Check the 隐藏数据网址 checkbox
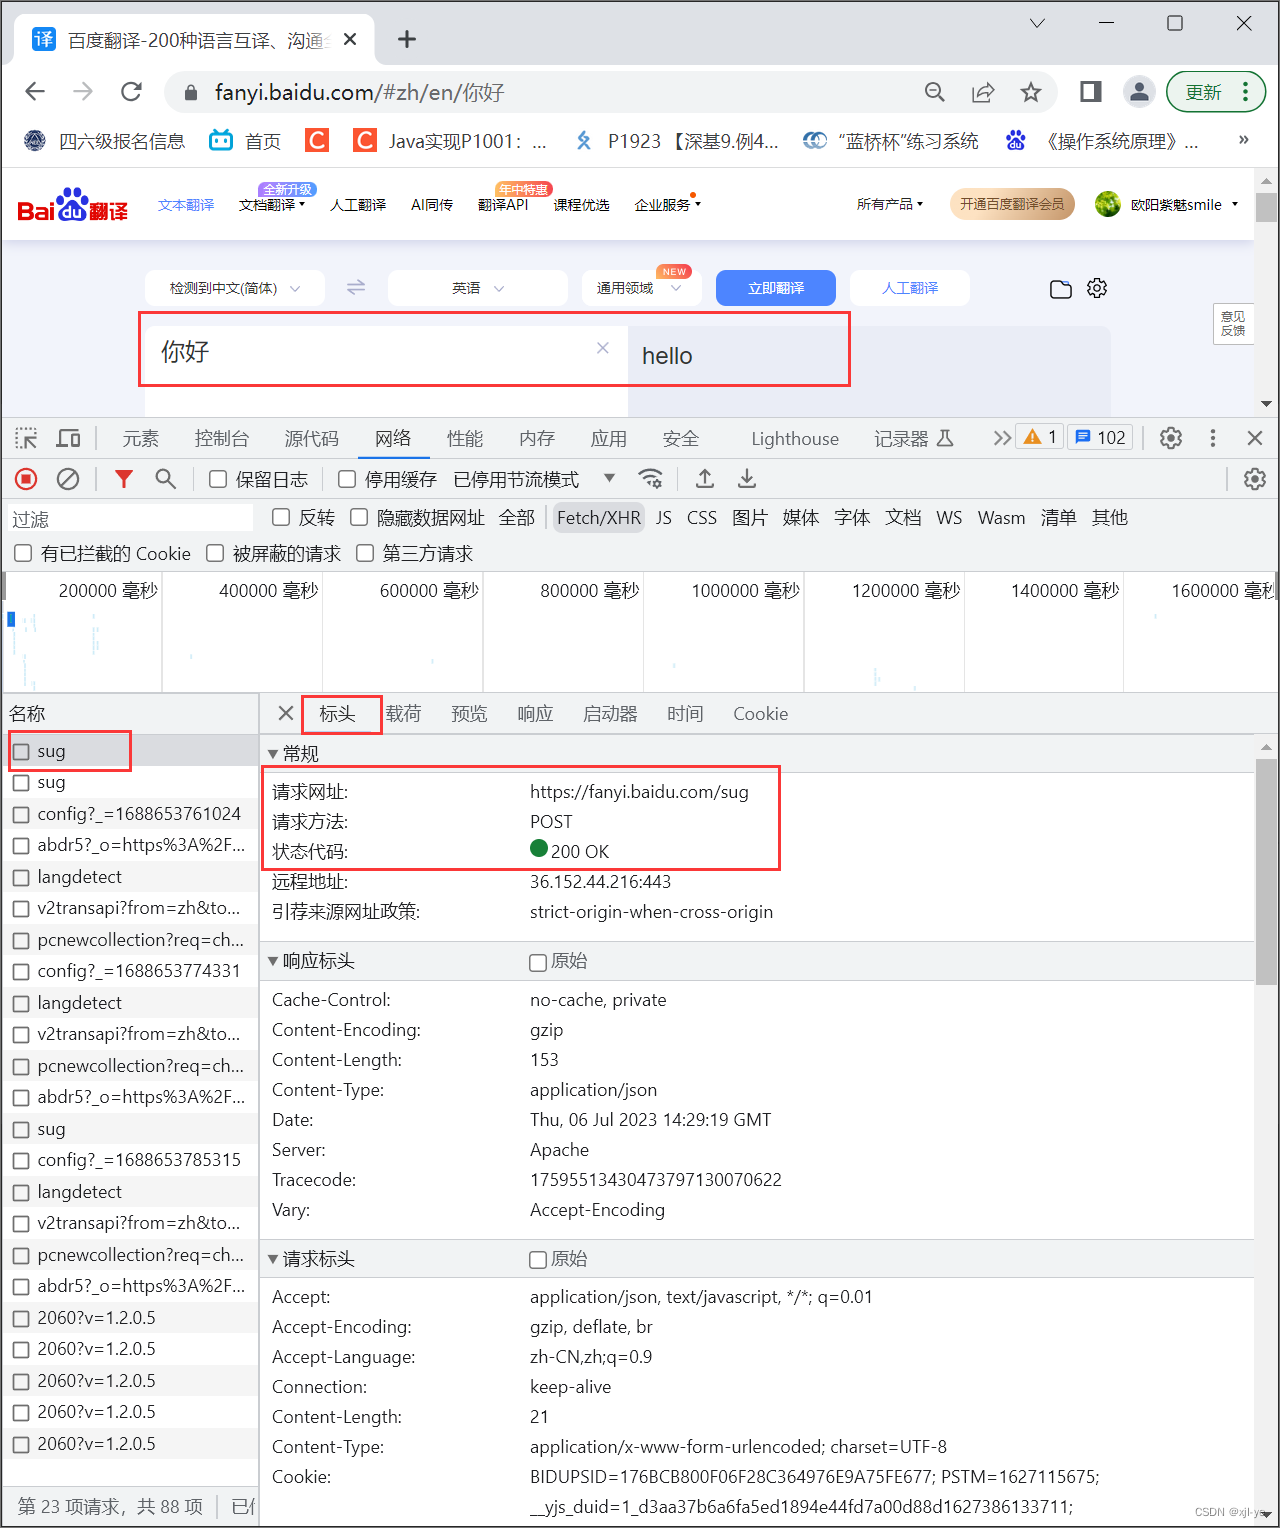Image resolution: width=1280 pixels, height=1528 pixels. click(x=359, y=517)
